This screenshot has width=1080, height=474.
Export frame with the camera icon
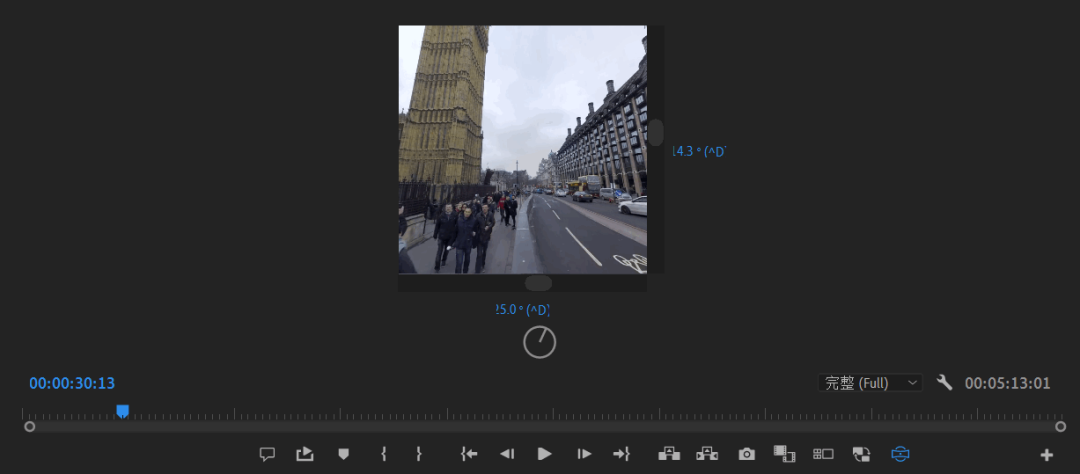click(747, 454)
